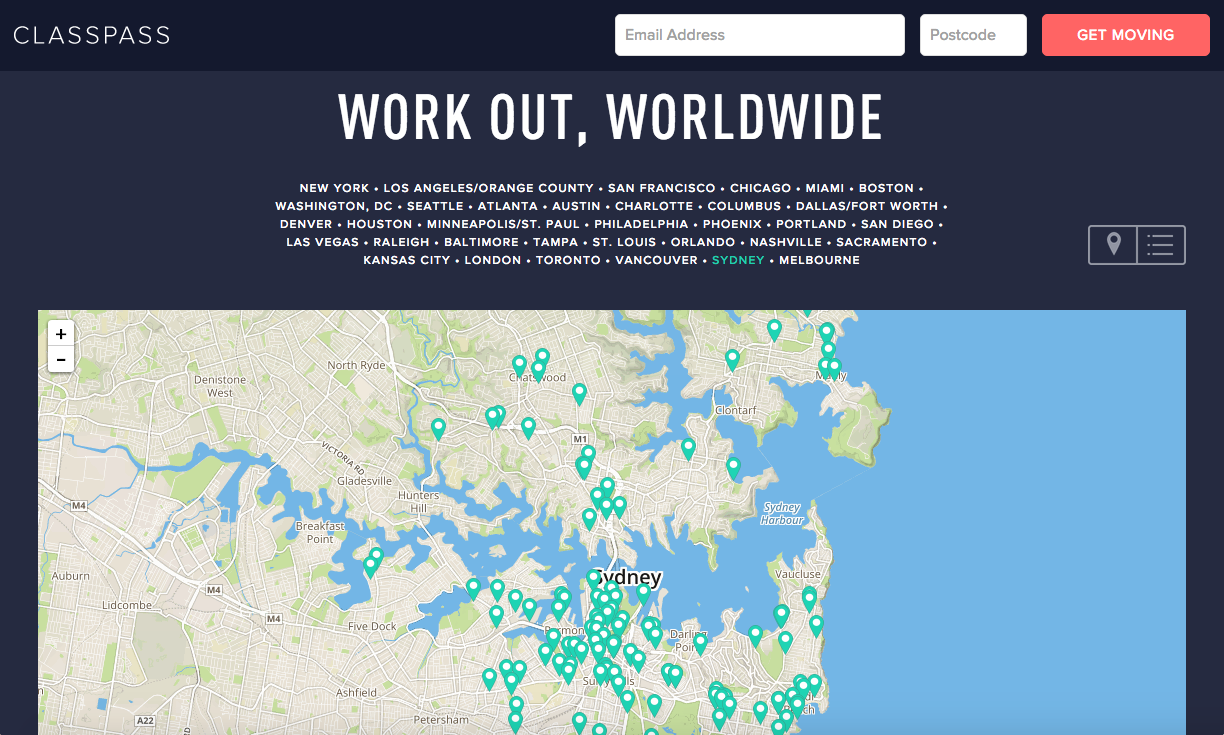1224x735 pixels.
Task: Choose San Francisco from city list
Action: [662, 188]
